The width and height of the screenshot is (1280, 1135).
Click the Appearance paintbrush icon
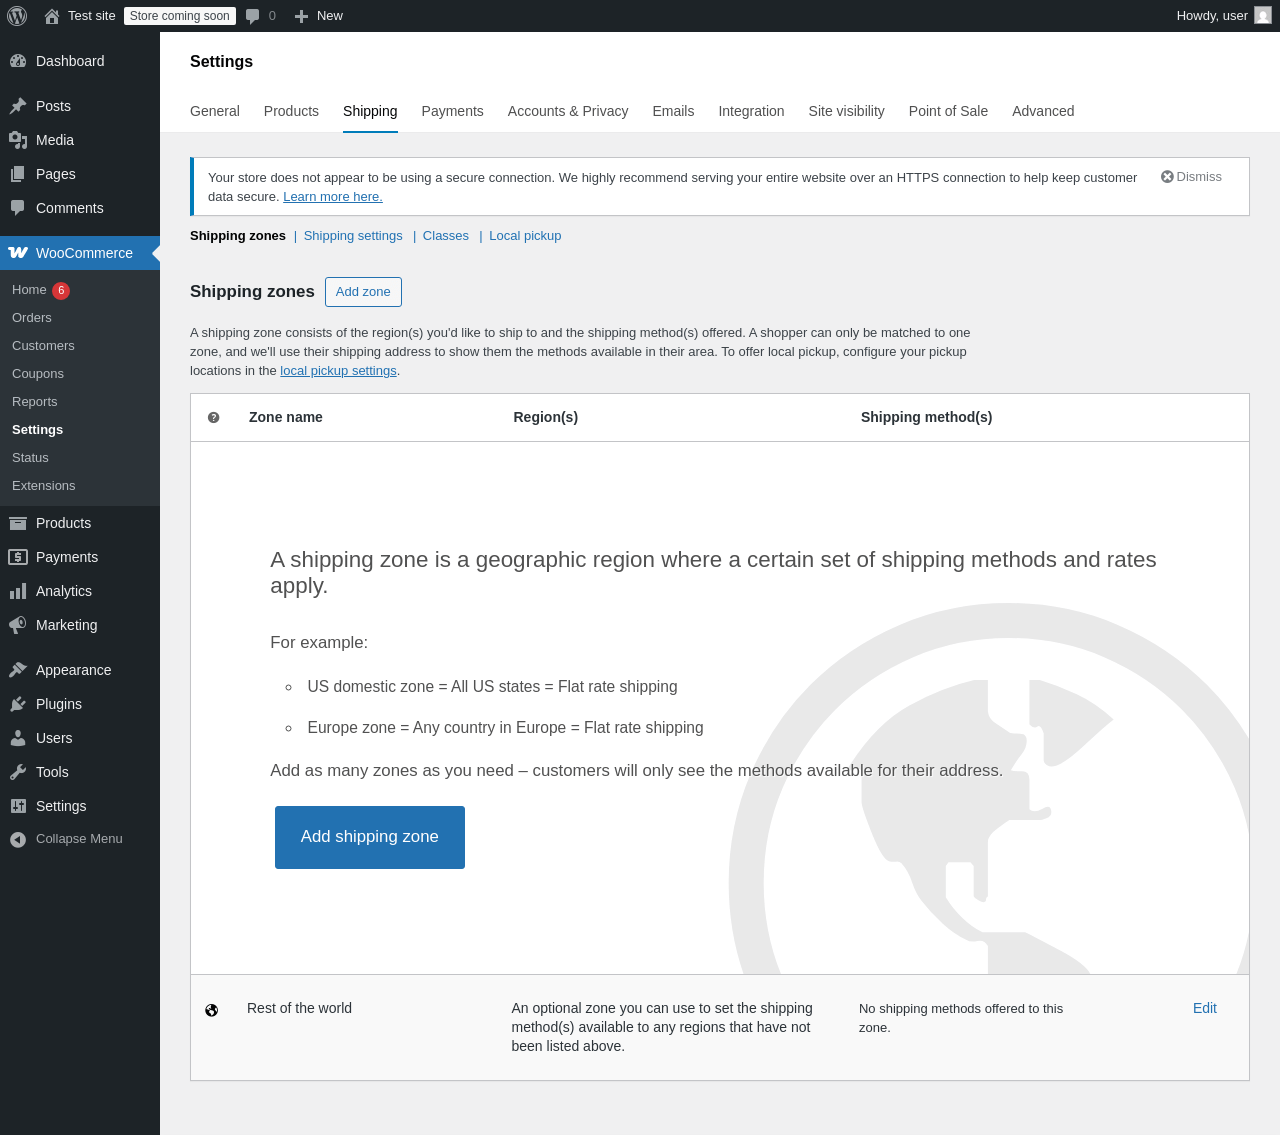click(18, 670)
